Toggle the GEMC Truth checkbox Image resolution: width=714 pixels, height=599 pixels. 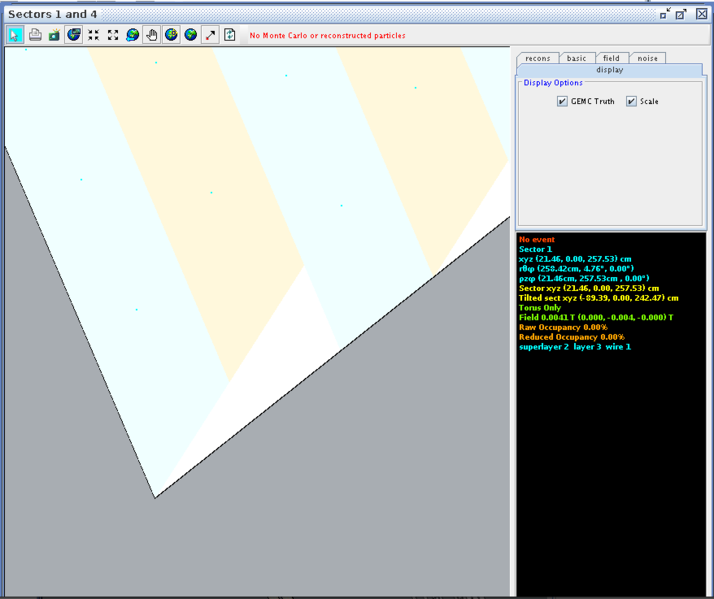562,101
